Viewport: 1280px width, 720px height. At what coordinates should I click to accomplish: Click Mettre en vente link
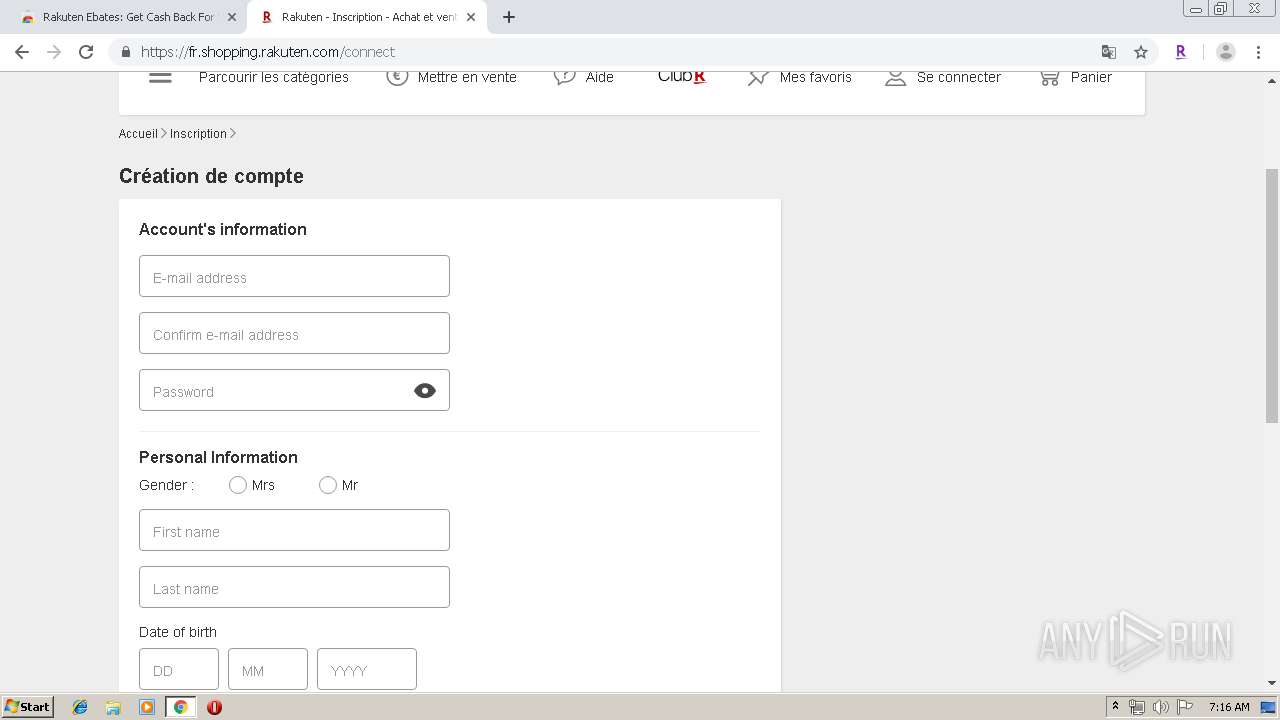(467, 77)
